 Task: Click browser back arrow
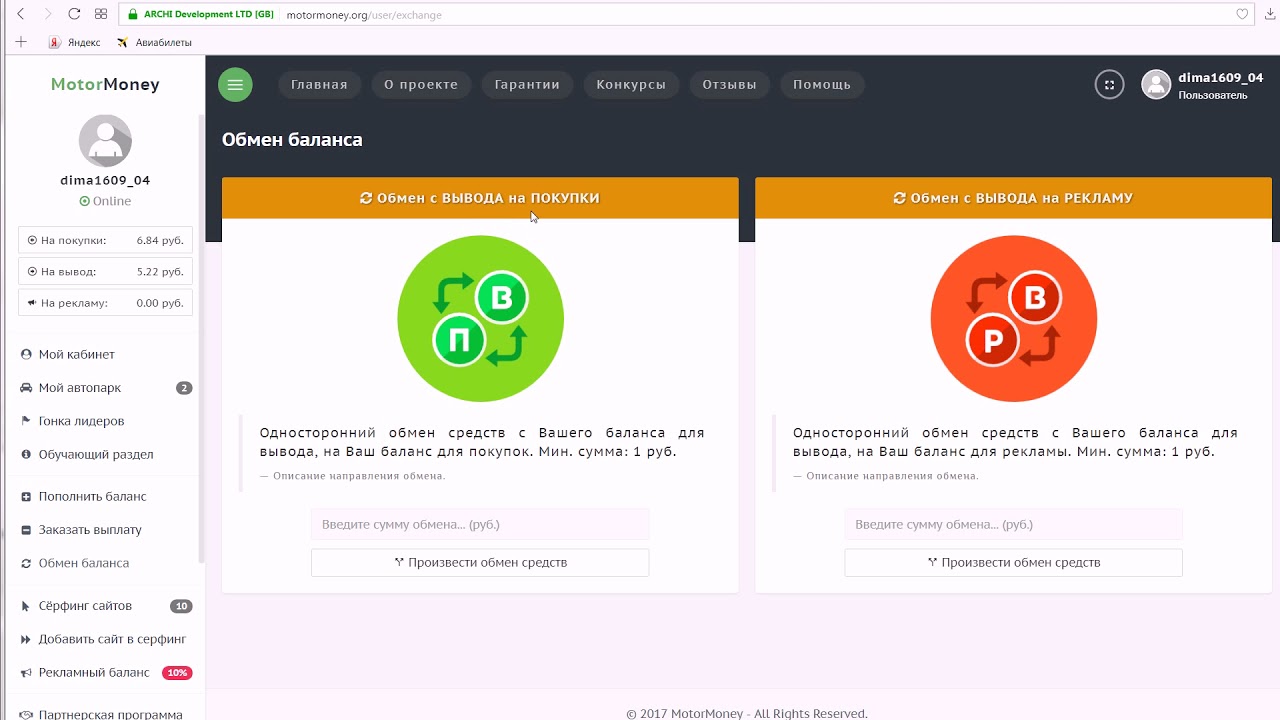click(21, 14)
